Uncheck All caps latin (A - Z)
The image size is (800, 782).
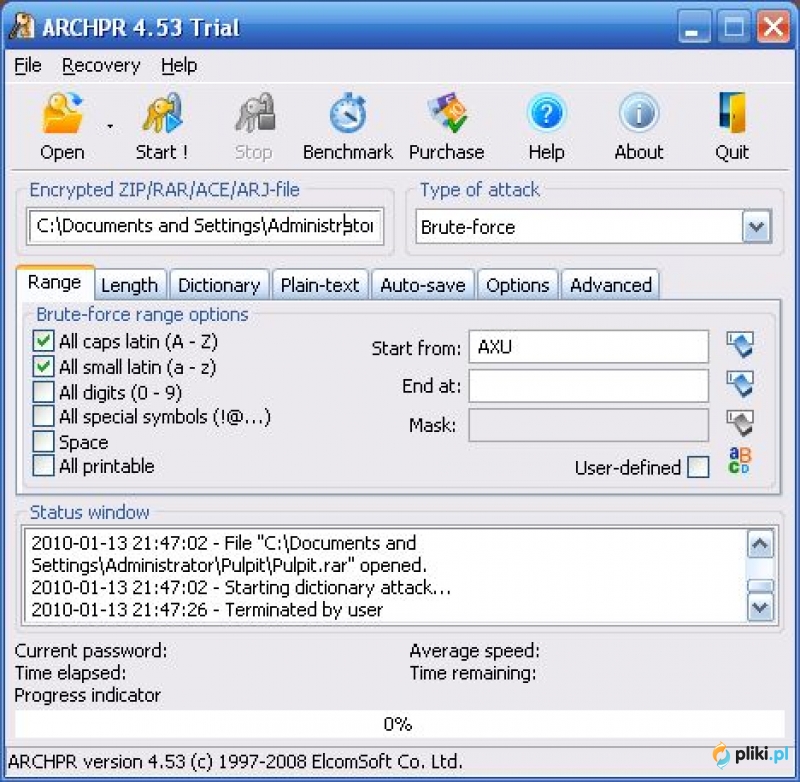coord(43,341)
